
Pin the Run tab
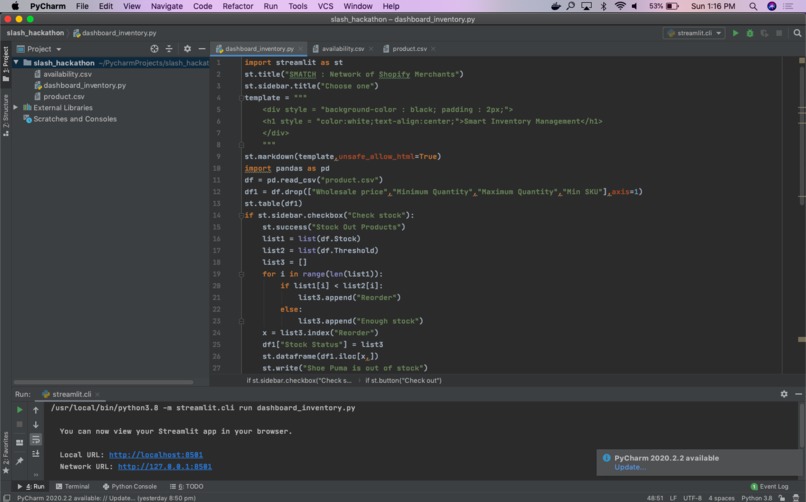tap(20, 461)
